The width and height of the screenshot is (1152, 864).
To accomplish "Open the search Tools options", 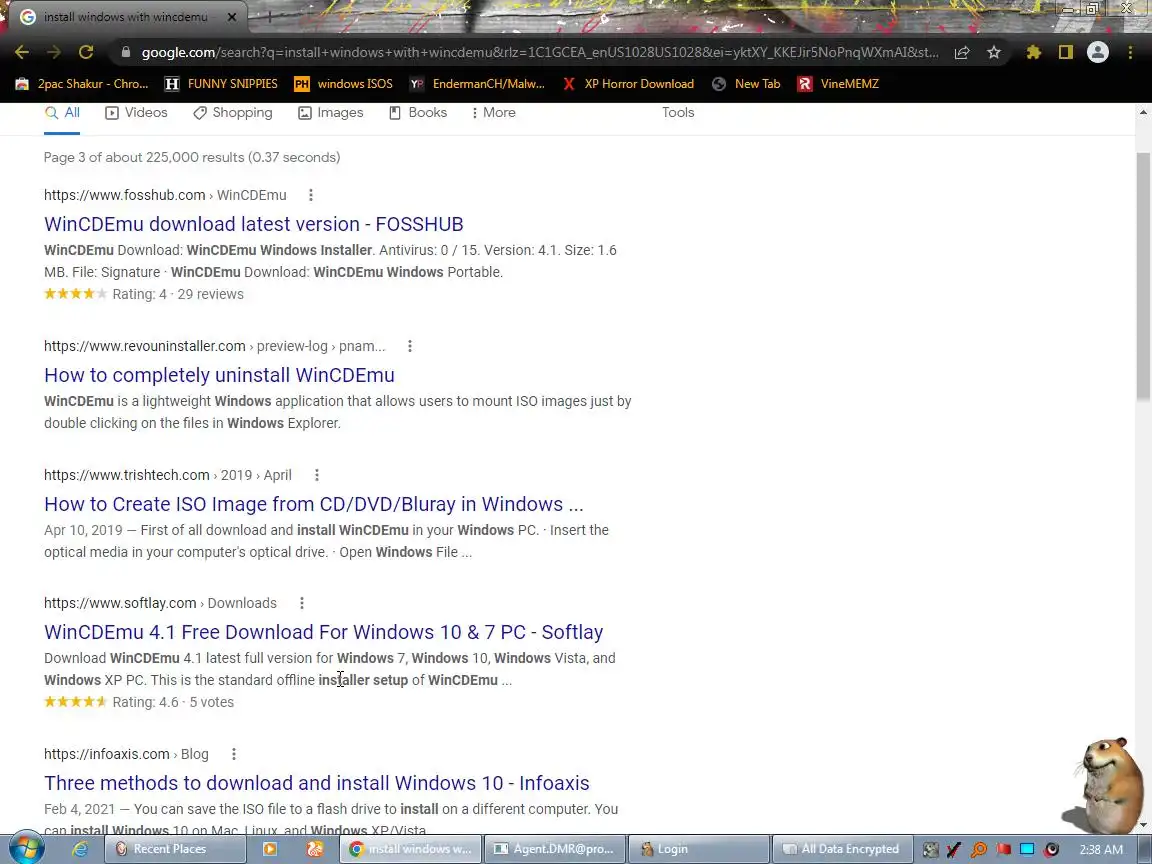I will tap(677, 112).
